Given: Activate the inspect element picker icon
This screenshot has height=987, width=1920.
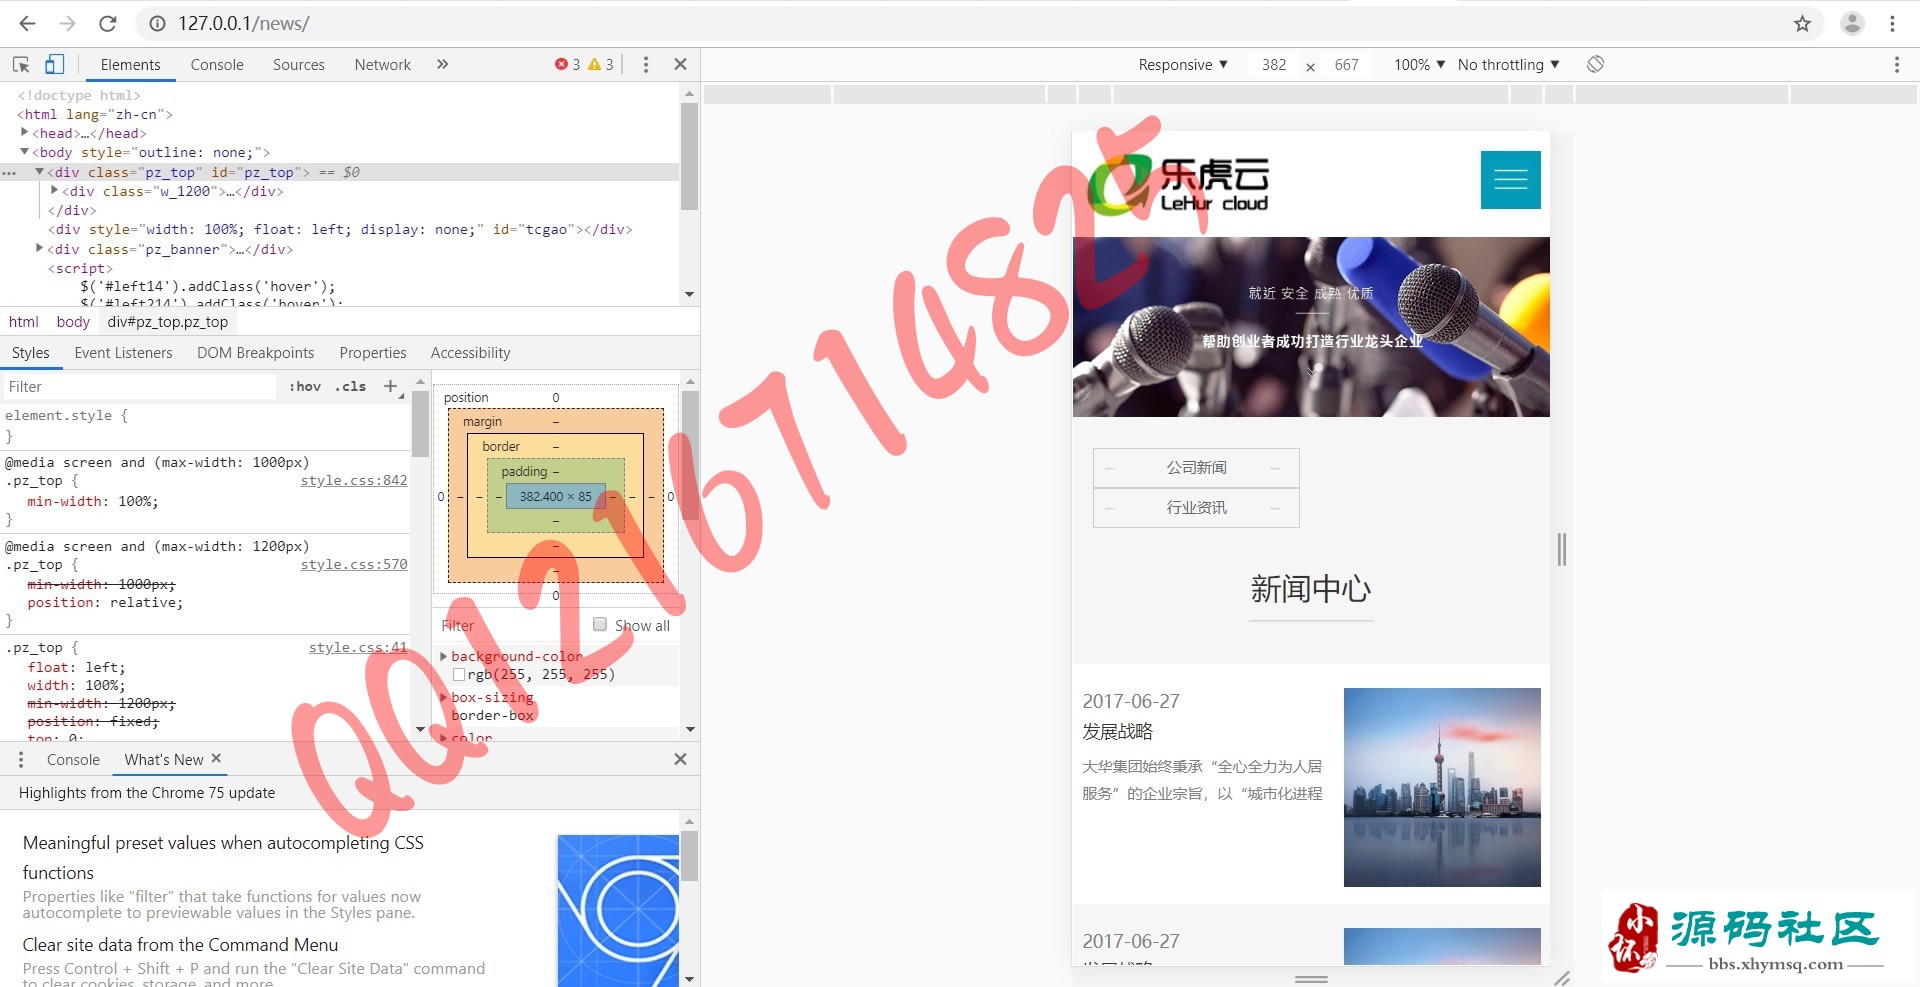Looking at the screenshot, I should click(x=21, y=65).
